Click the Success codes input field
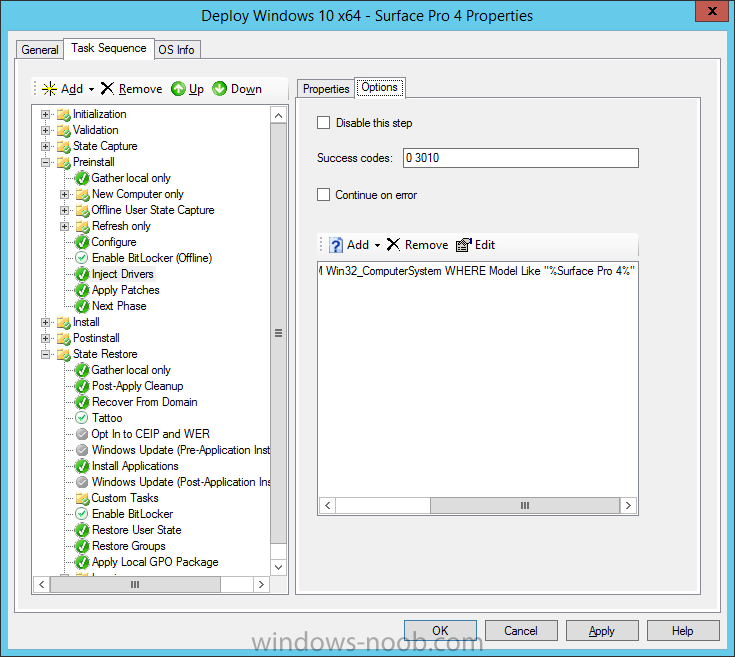This screenshot has width=735, height=657. (520, 158)
